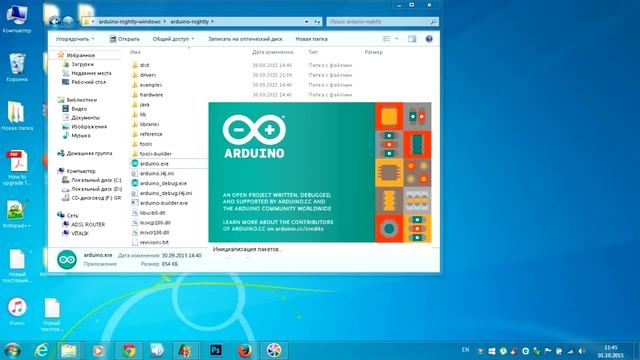Open Photoshop from the taskbar

(216, 351)
